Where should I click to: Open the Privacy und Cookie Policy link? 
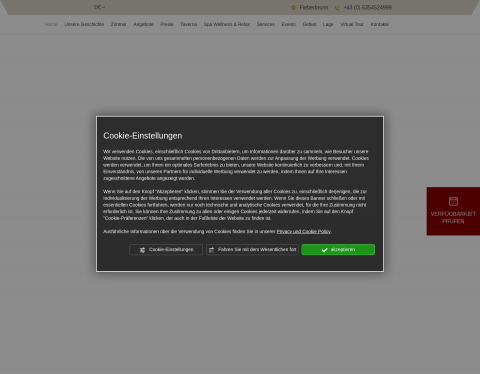pos(304,231)
